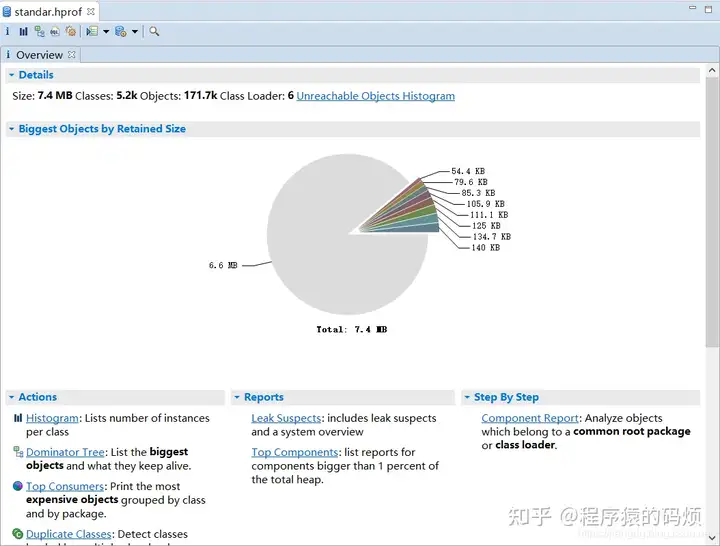Open the dropdown arrow next to reports icon

(x=106, y=32)
